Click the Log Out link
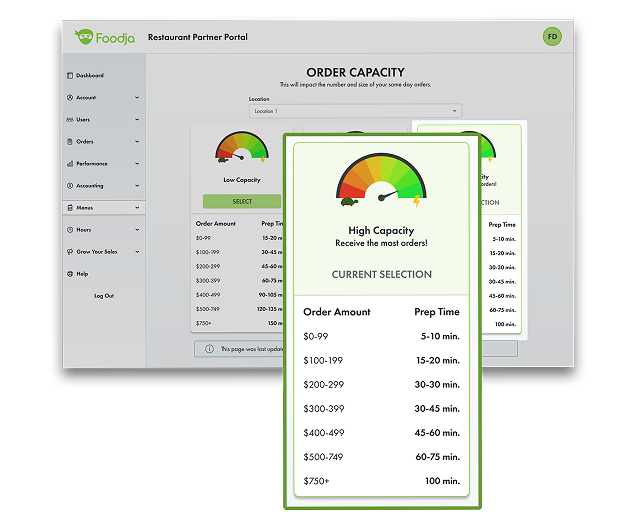 coord(104,296)
